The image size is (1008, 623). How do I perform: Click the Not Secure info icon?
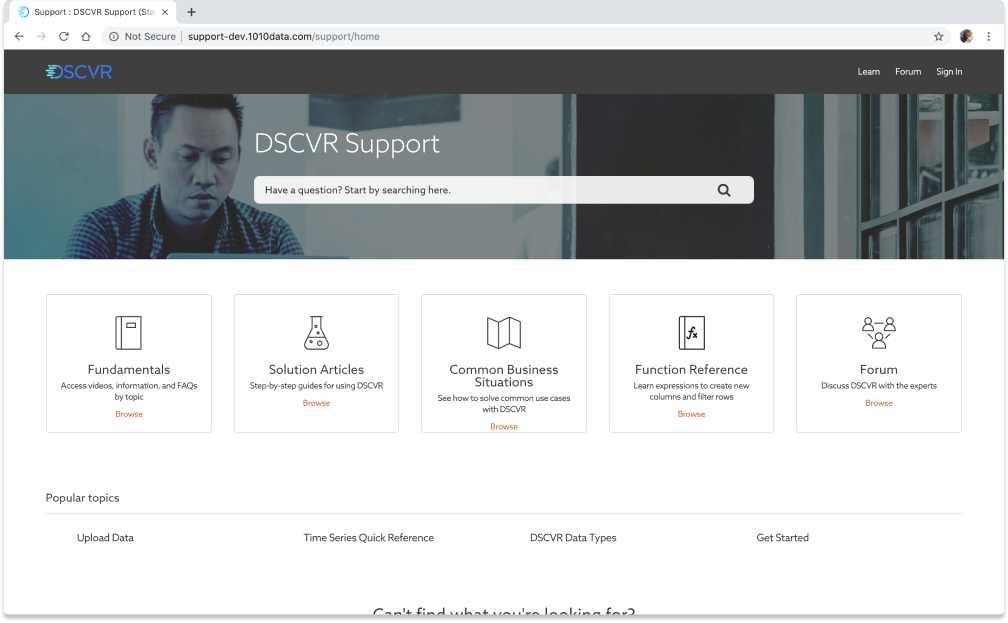114,37
